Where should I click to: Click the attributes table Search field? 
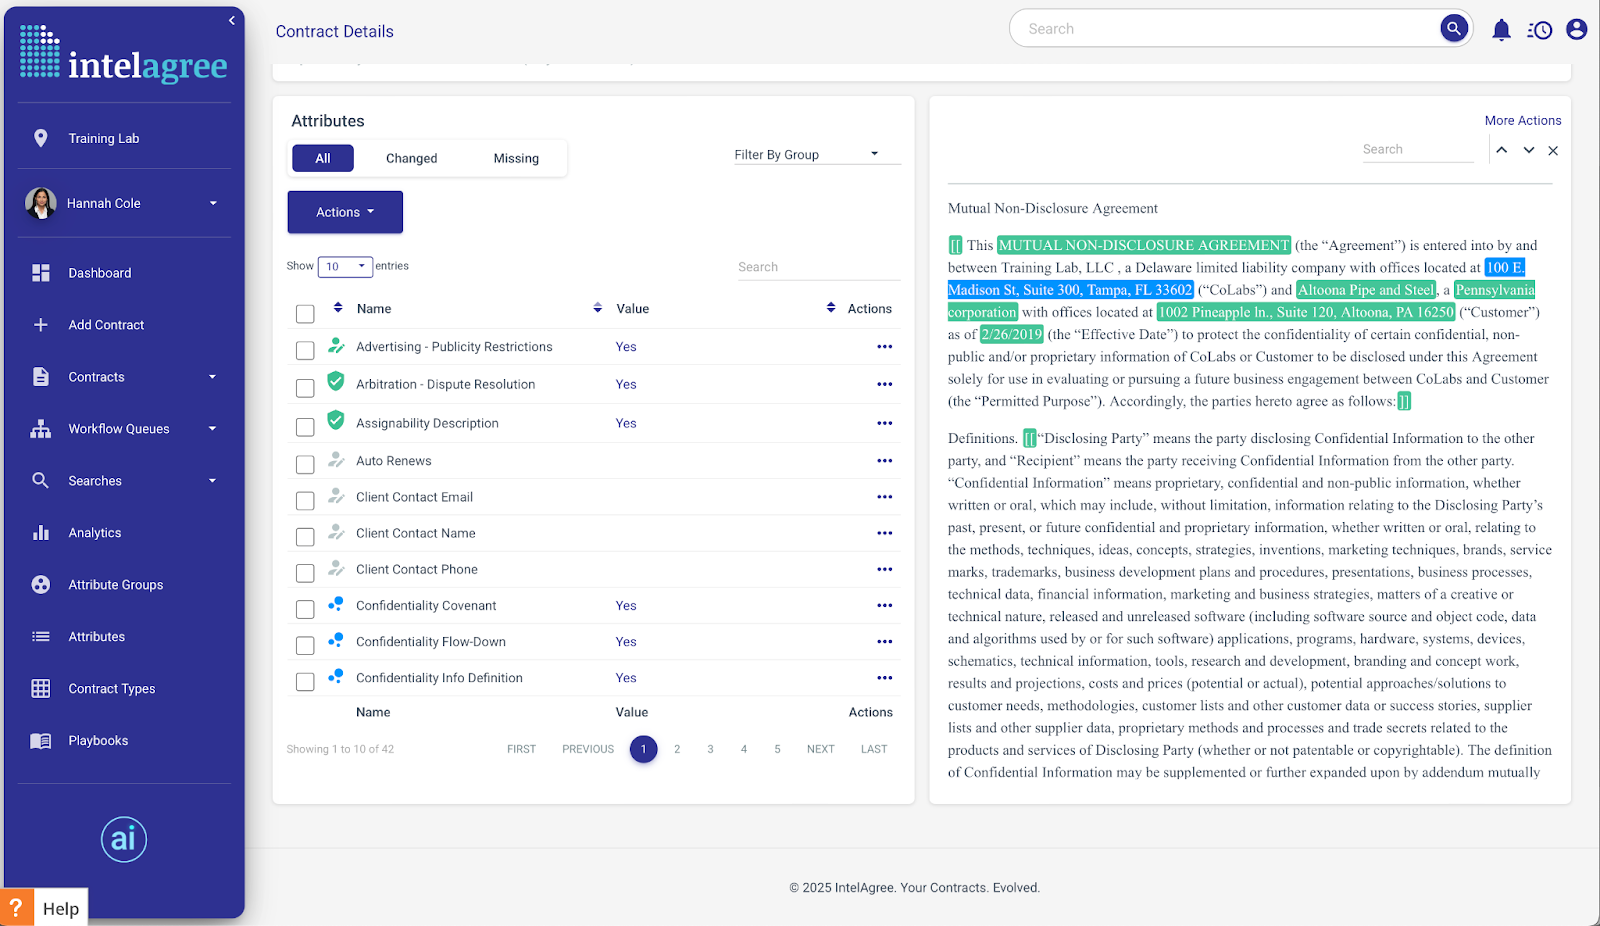coord(819,267)
